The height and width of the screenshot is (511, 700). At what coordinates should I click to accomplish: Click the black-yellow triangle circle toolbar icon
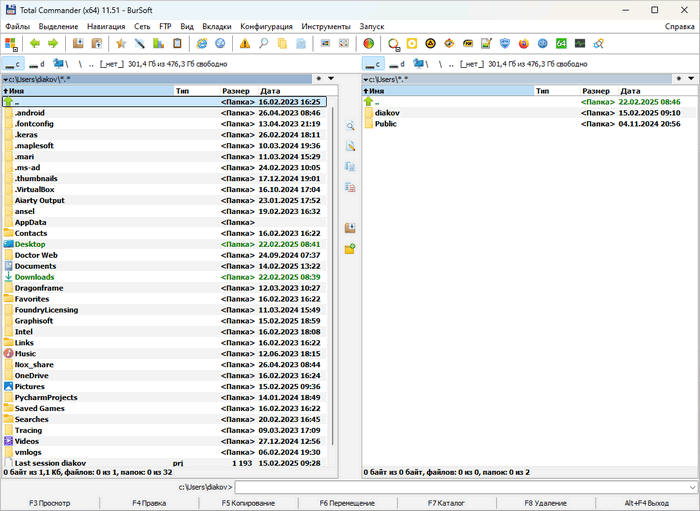pos(430,43)
